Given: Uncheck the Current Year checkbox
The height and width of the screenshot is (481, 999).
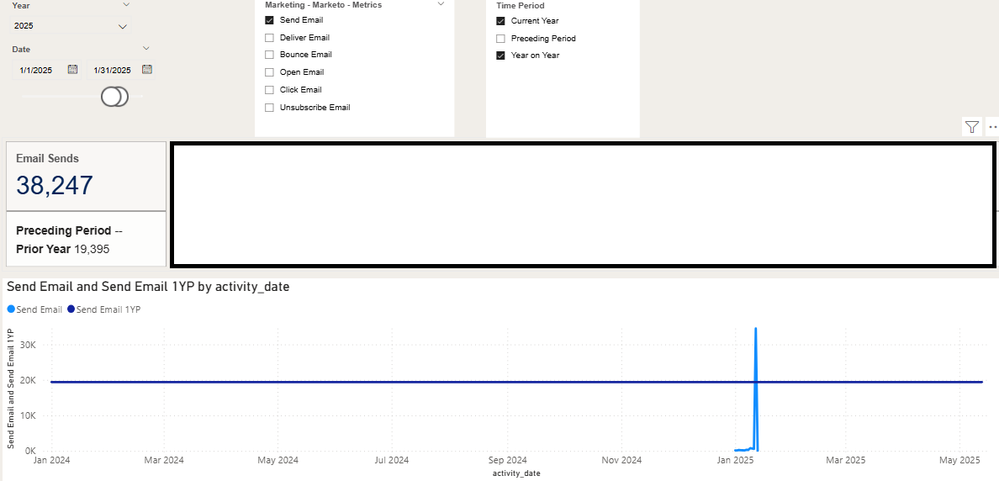Looking at the screenshot, I should [x=500, y=21].
